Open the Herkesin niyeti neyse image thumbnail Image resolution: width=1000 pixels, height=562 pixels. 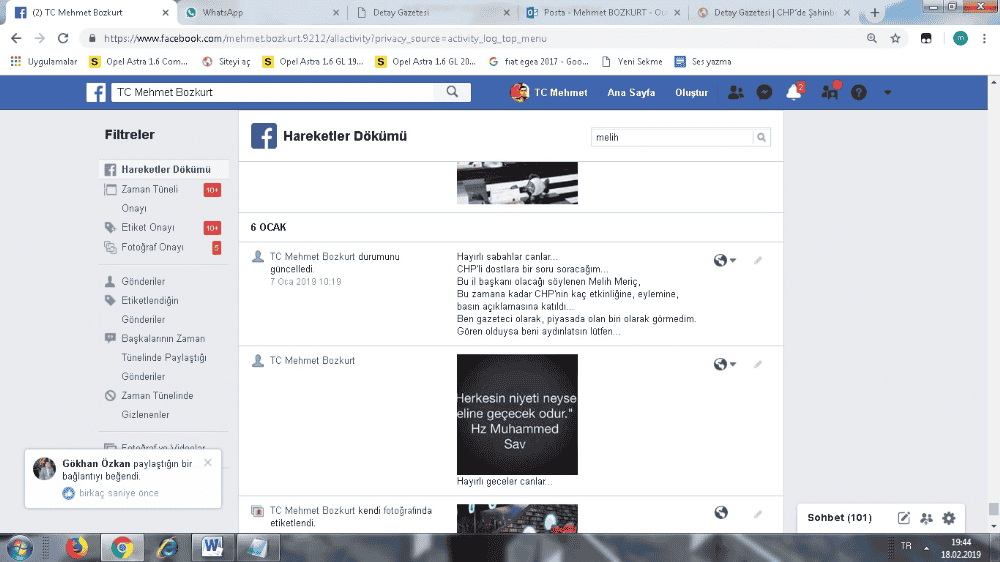(517, 415)
